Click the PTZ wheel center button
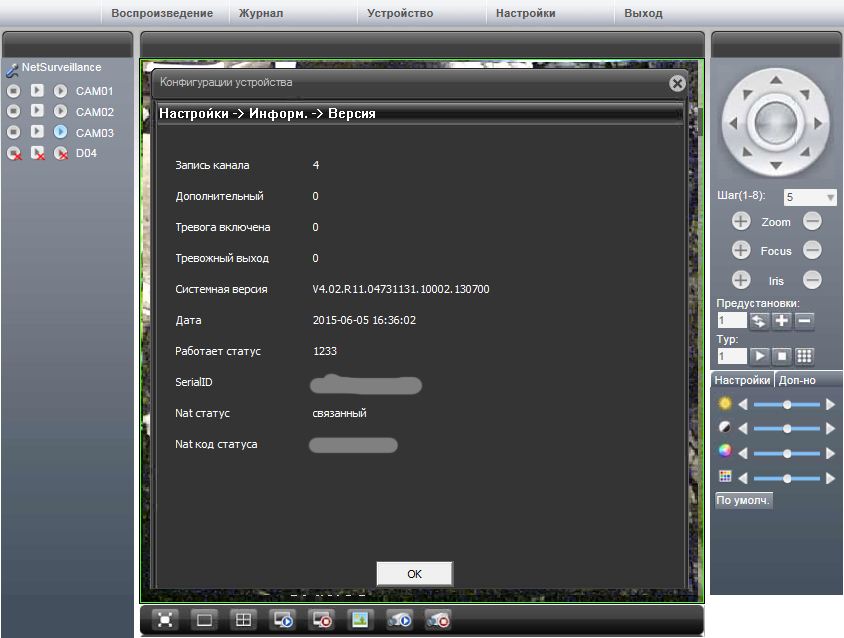 (776, 123)
